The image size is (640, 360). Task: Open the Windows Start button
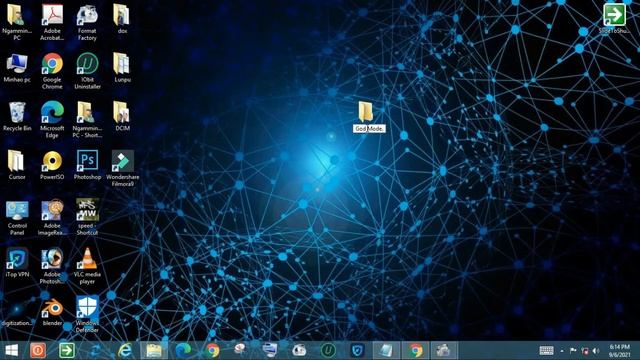coord(11,350)
